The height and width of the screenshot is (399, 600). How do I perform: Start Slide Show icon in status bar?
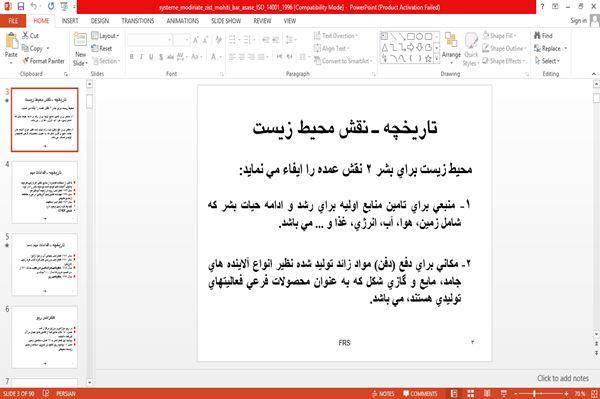504,394
